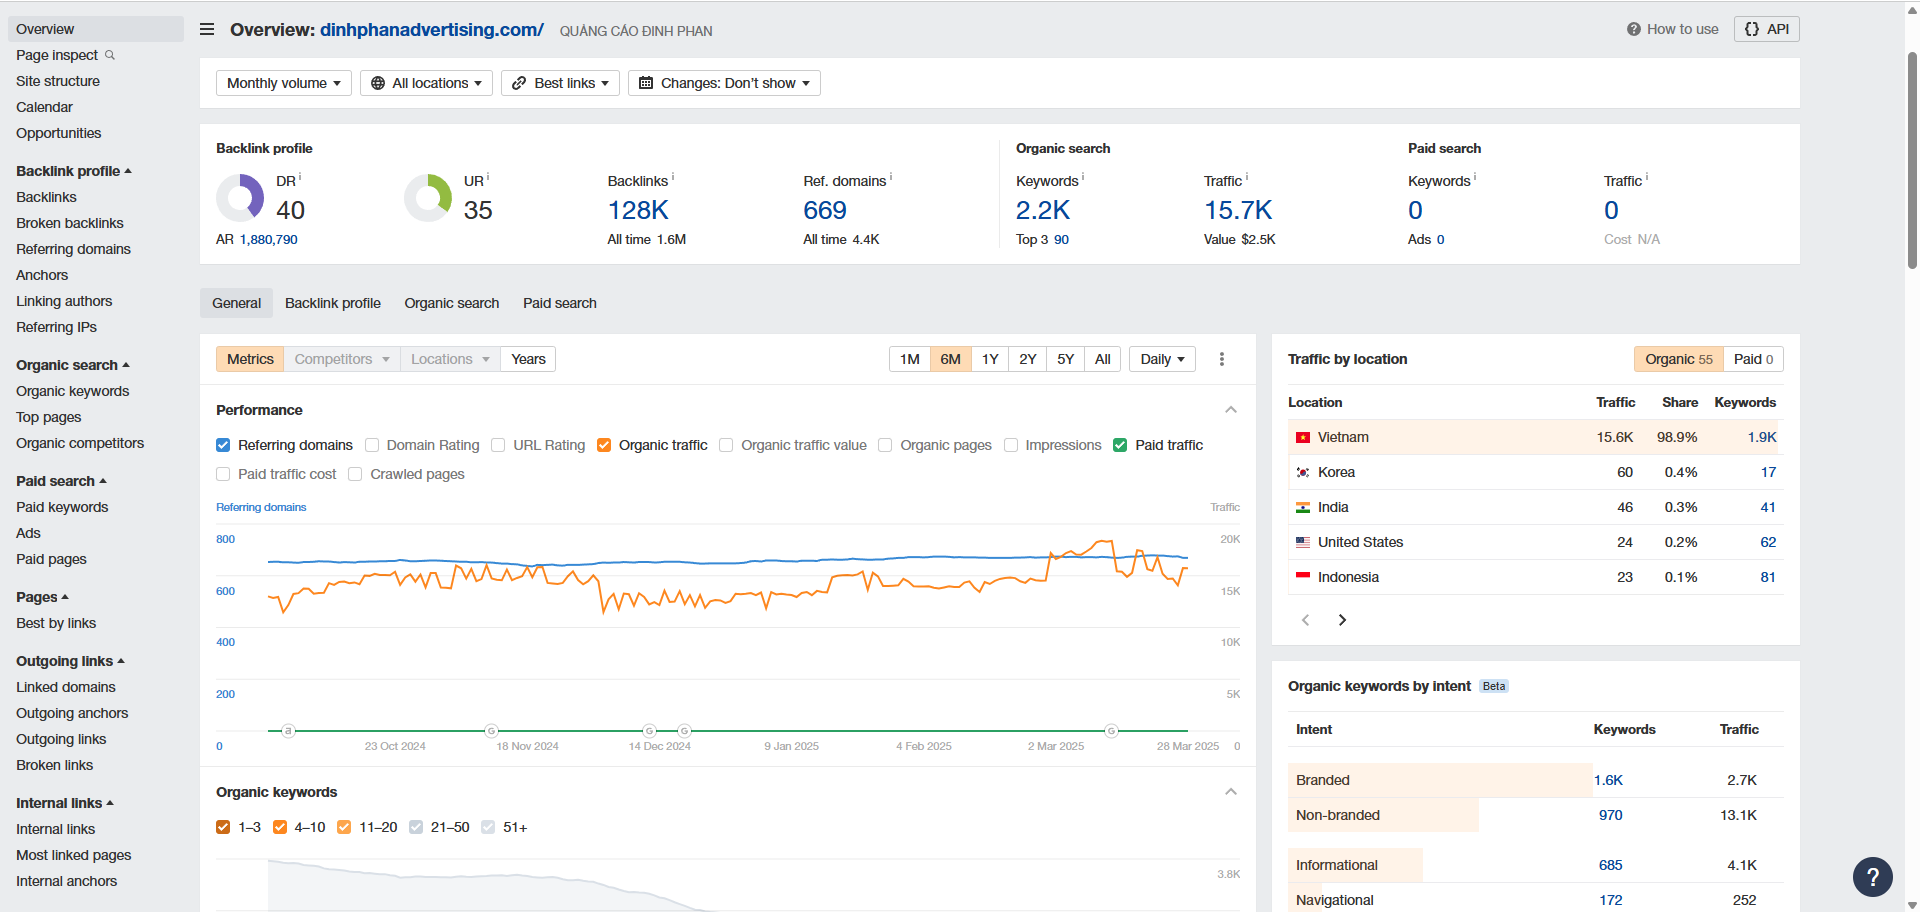This screenshot has height=912, width=1920.
Task: Click the DR info icon
Action: click(300, 177)
